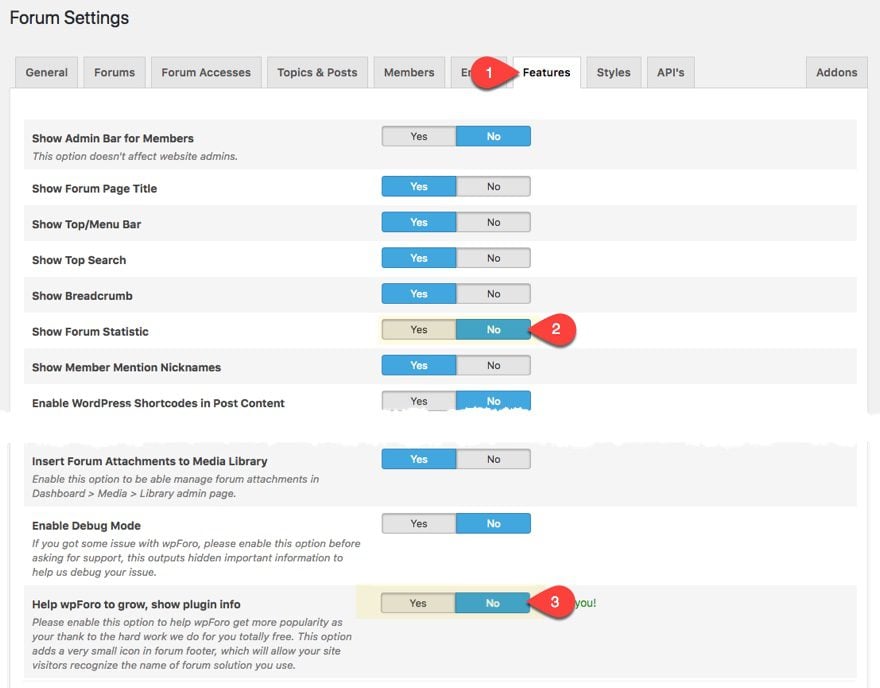Open the Members tab
880x688 pixels.
tap(409, 72)
